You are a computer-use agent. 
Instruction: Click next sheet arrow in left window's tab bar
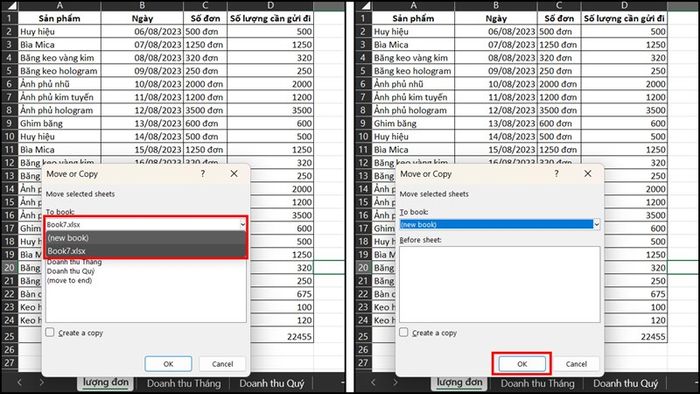pos(41,382)
